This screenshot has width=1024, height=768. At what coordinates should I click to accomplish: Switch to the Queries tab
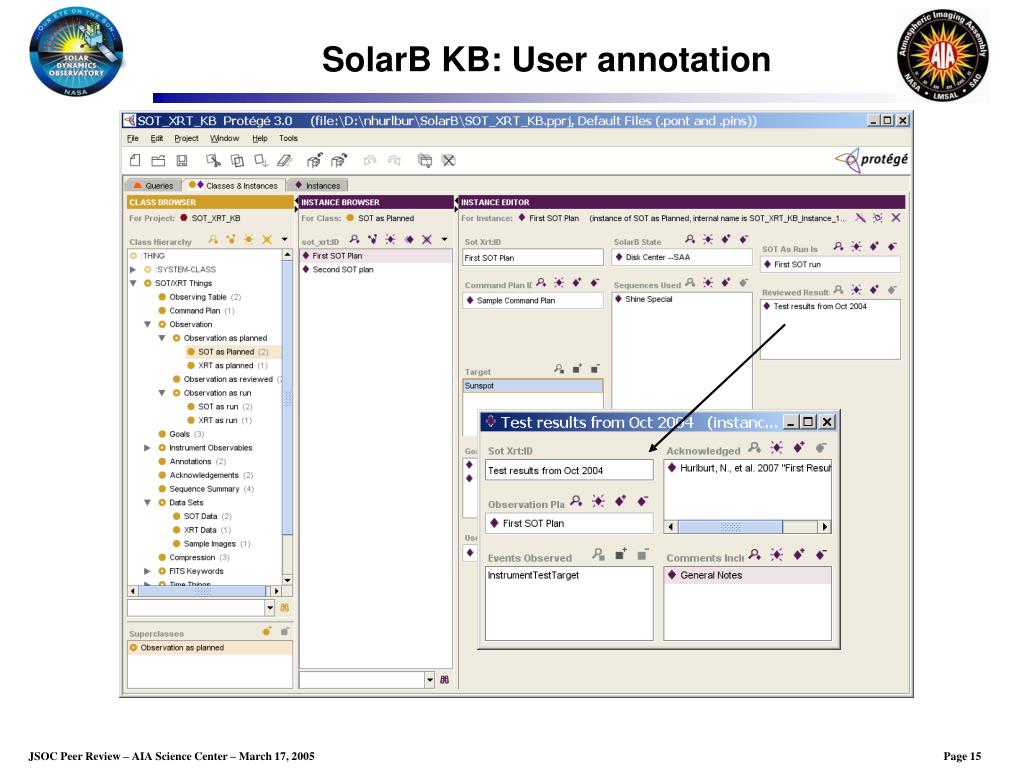154,185
